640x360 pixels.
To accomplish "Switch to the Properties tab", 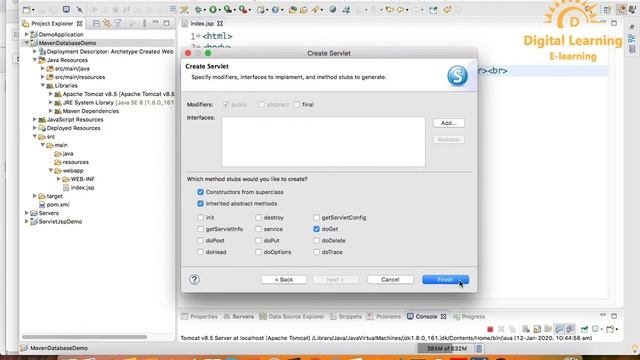I will (x=199, y=316).
